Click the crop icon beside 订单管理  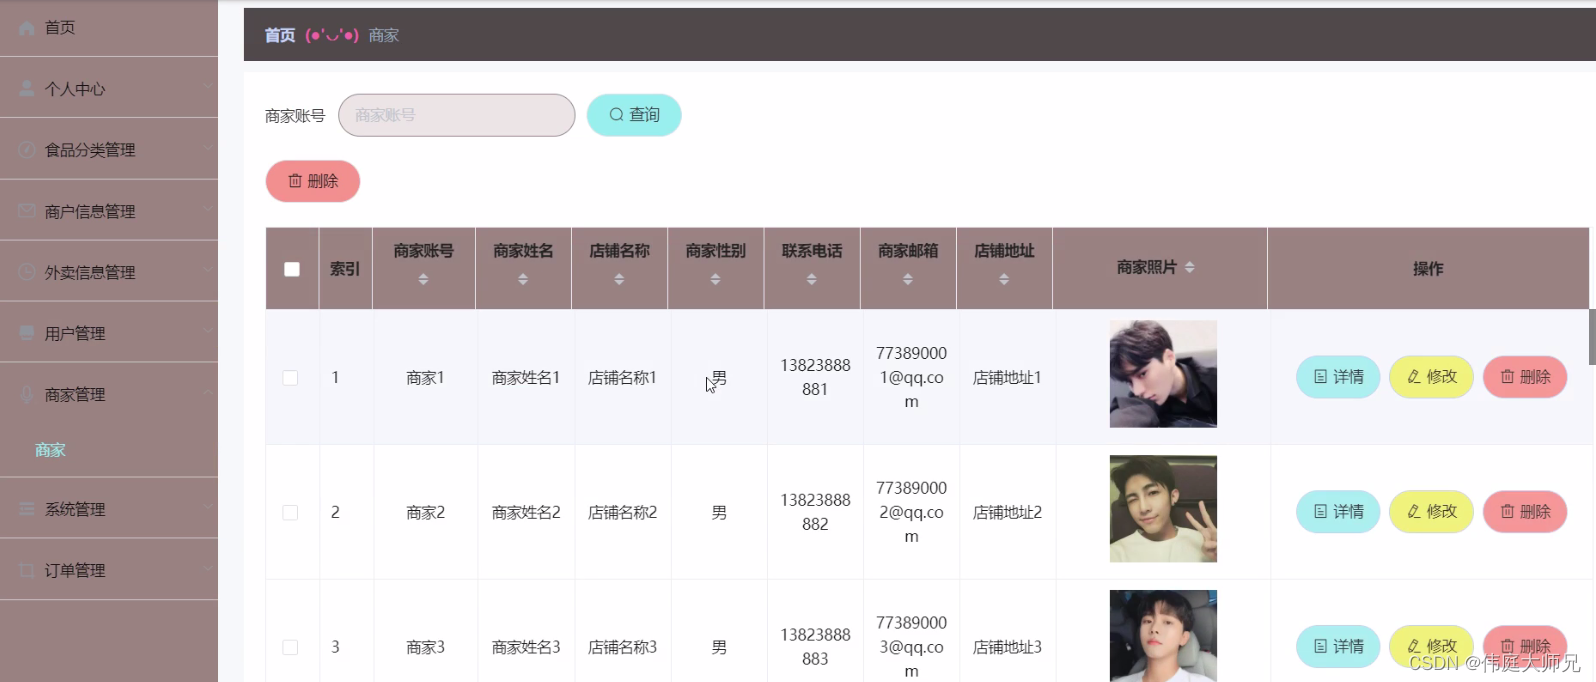point(27,570)
